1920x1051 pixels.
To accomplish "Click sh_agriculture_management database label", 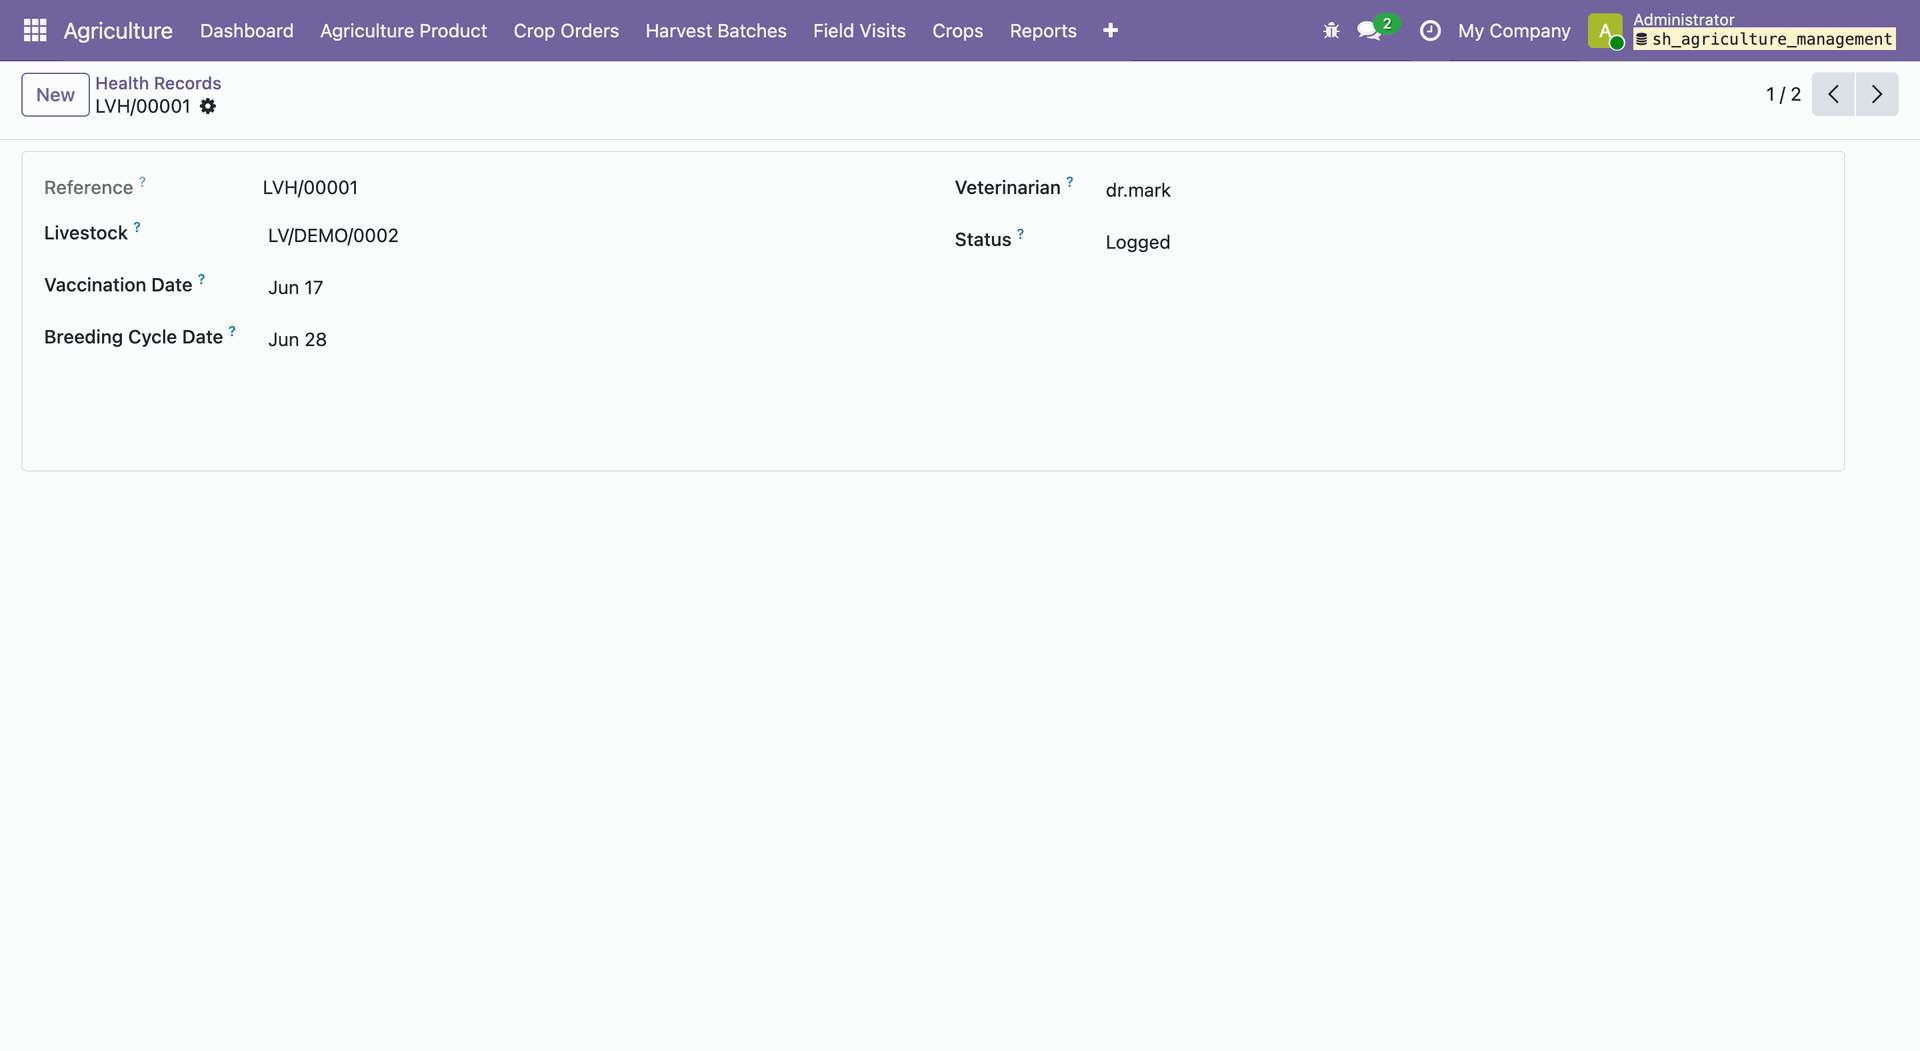I will point(1764,39).
